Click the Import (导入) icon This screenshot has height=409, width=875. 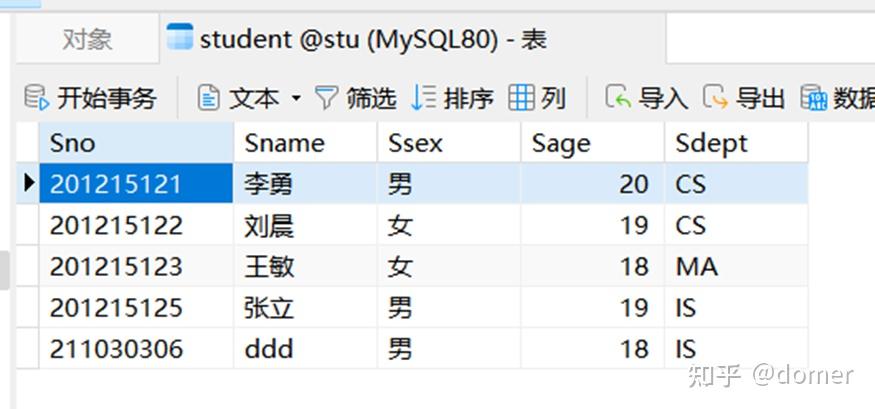click(618, 98)
